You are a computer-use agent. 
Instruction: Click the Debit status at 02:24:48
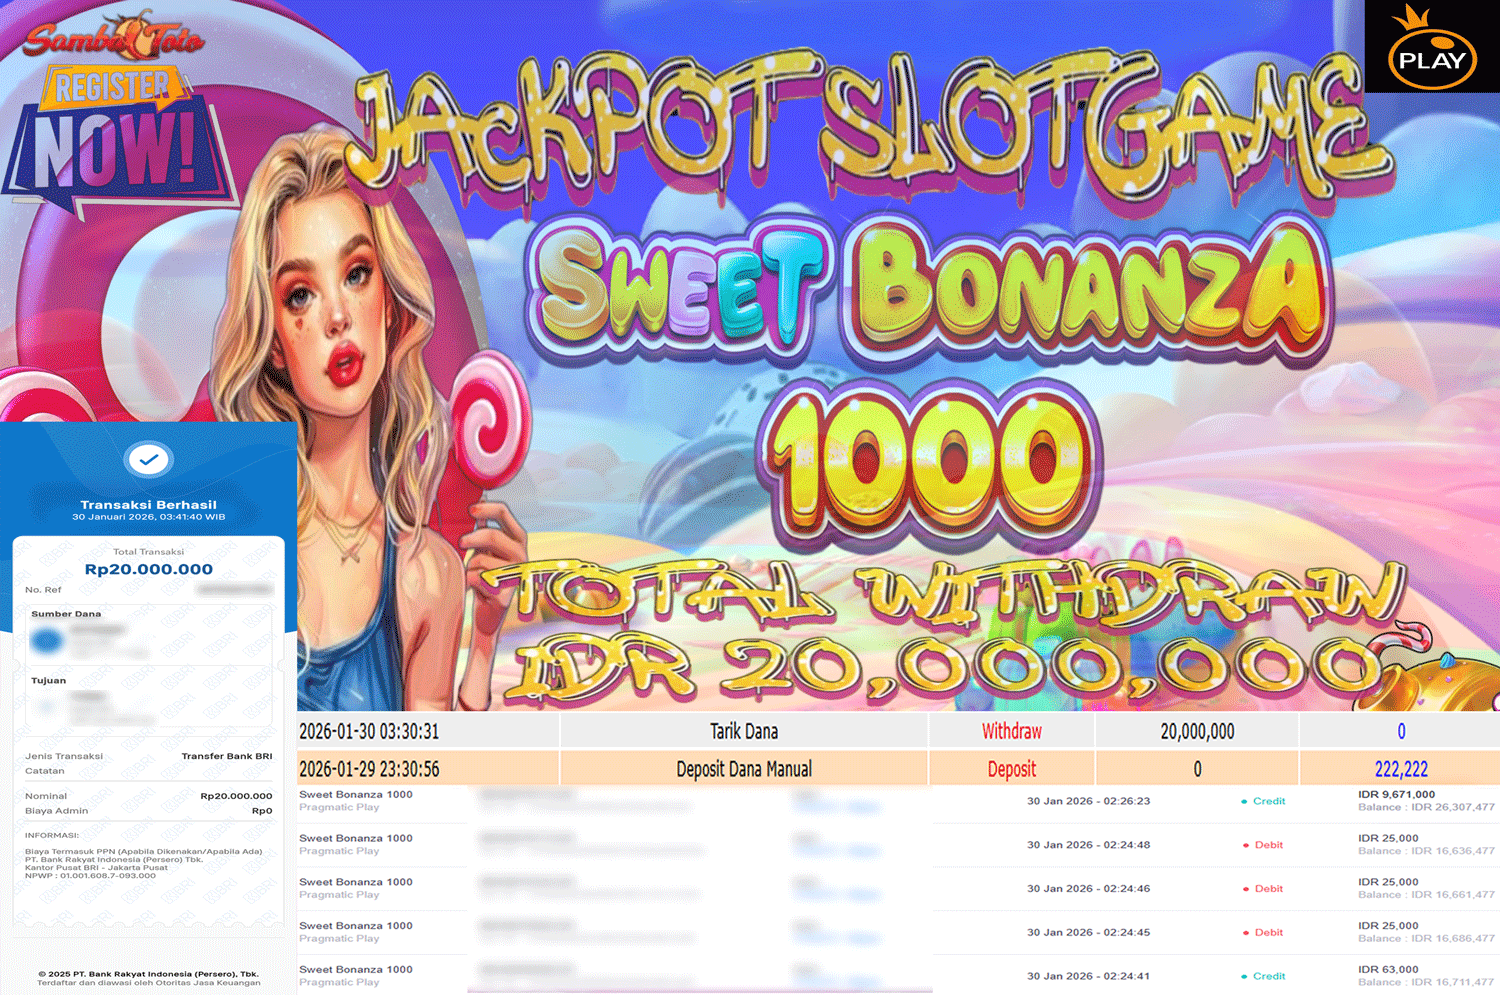coord(1263,845)
